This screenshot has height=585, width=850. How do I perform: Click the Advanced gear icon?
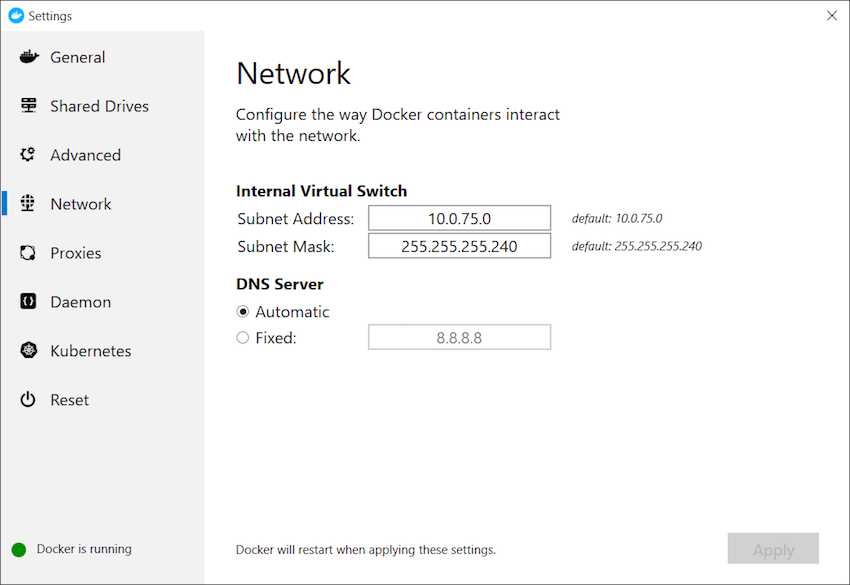point(28,155)
